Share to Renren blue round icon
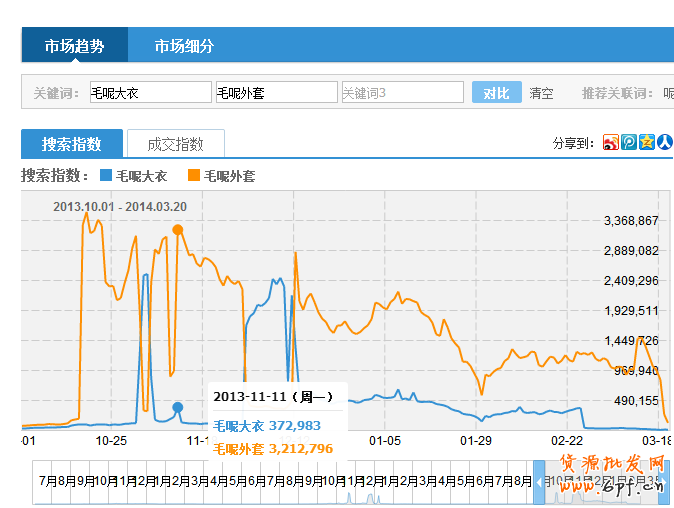This screenshot has width=674, height=508. [664, 143]
